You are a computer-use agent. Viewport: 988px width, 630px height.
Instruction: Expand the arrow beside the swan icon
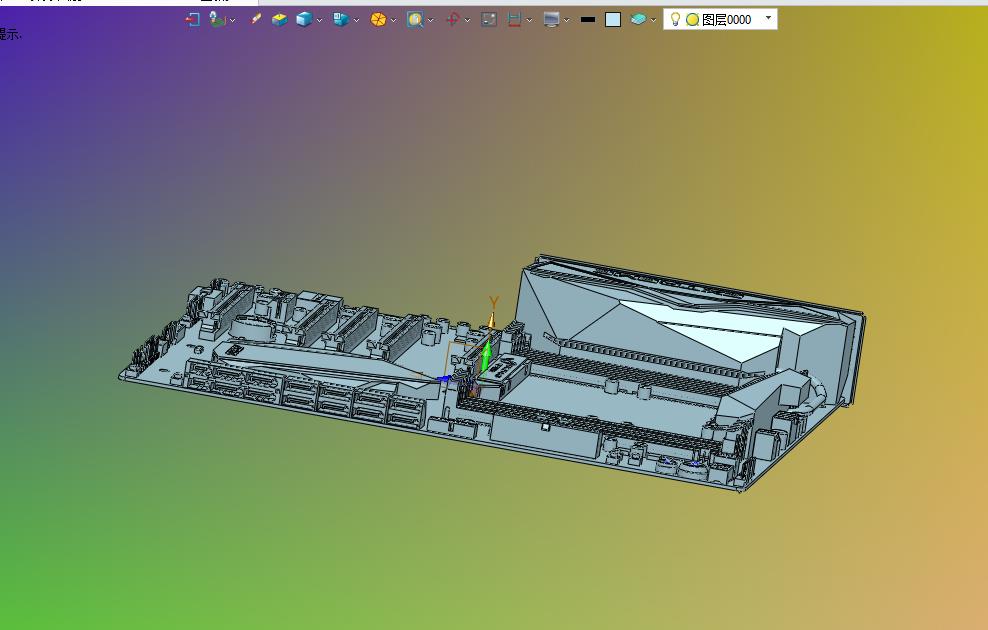pos(233,20)
